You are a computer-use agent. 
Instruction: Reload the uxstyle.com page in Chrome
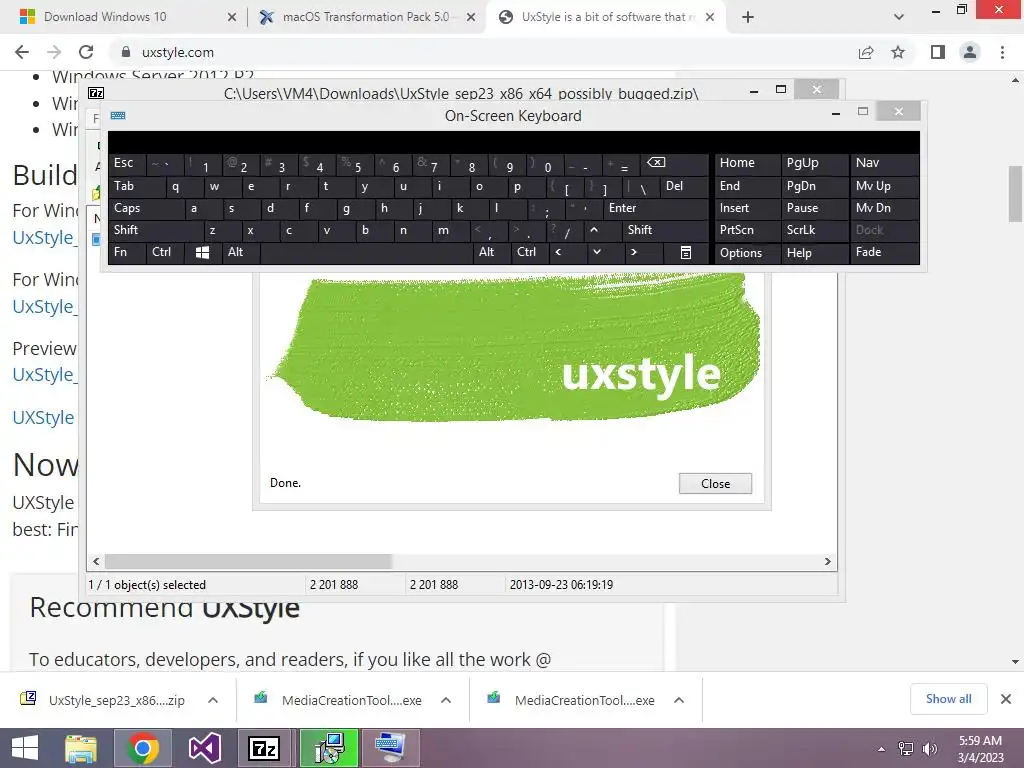[x=86, y=52]
